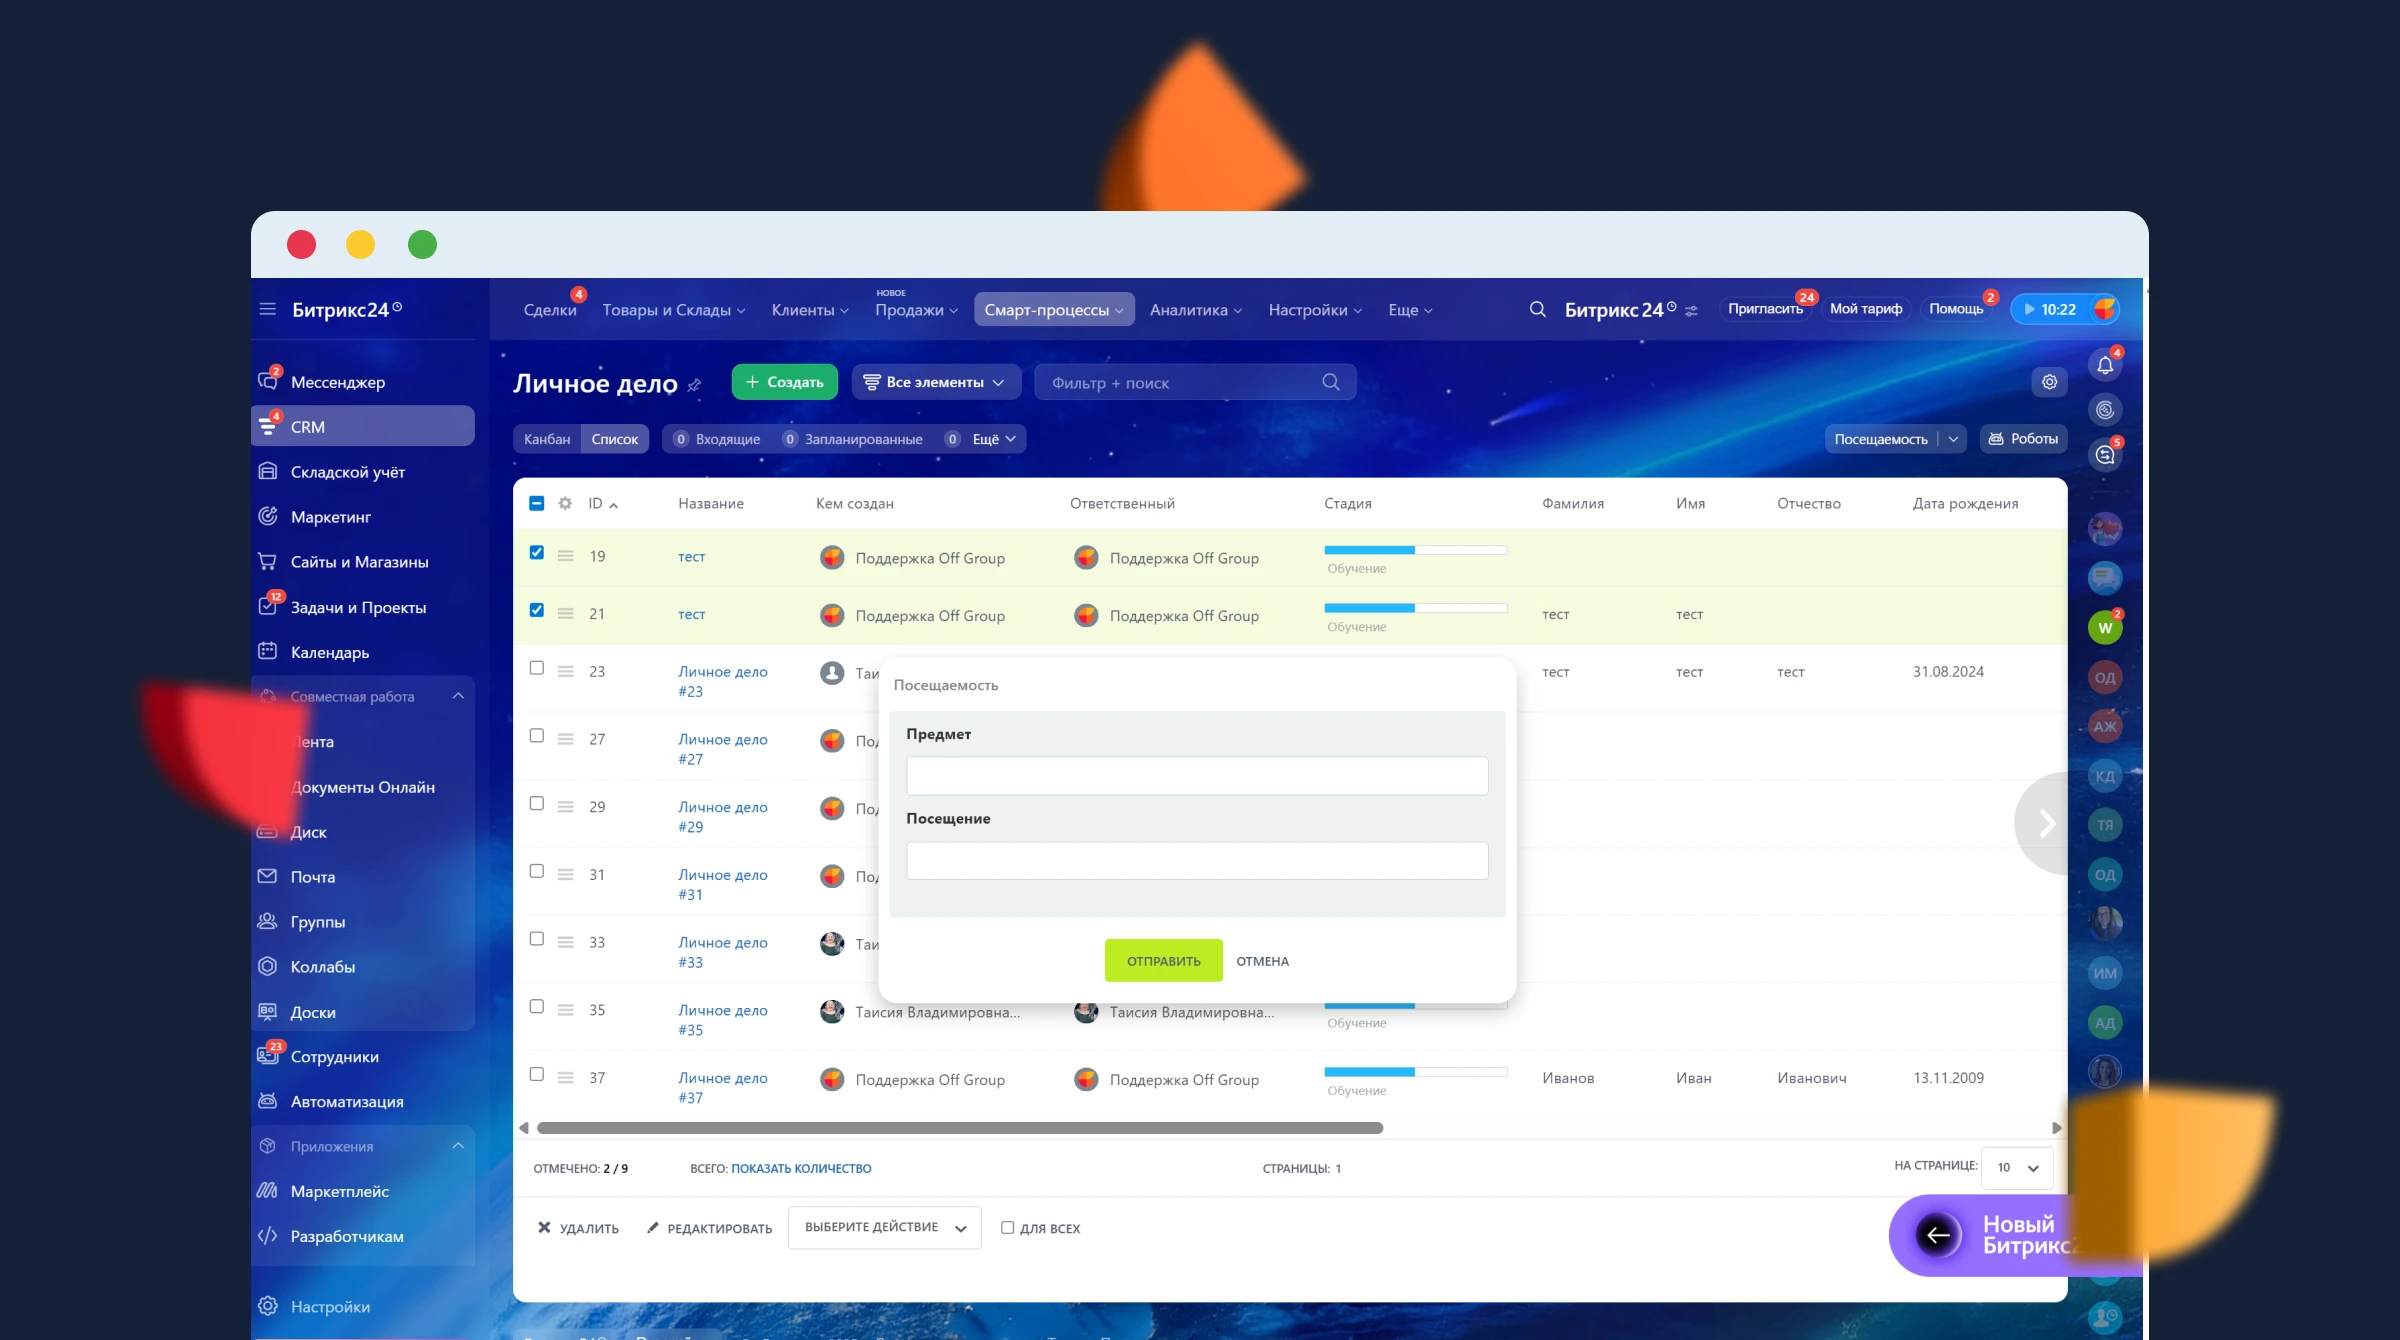Expand the Все элементы dropdown
2400x1340 pixels.
point(935,382)
